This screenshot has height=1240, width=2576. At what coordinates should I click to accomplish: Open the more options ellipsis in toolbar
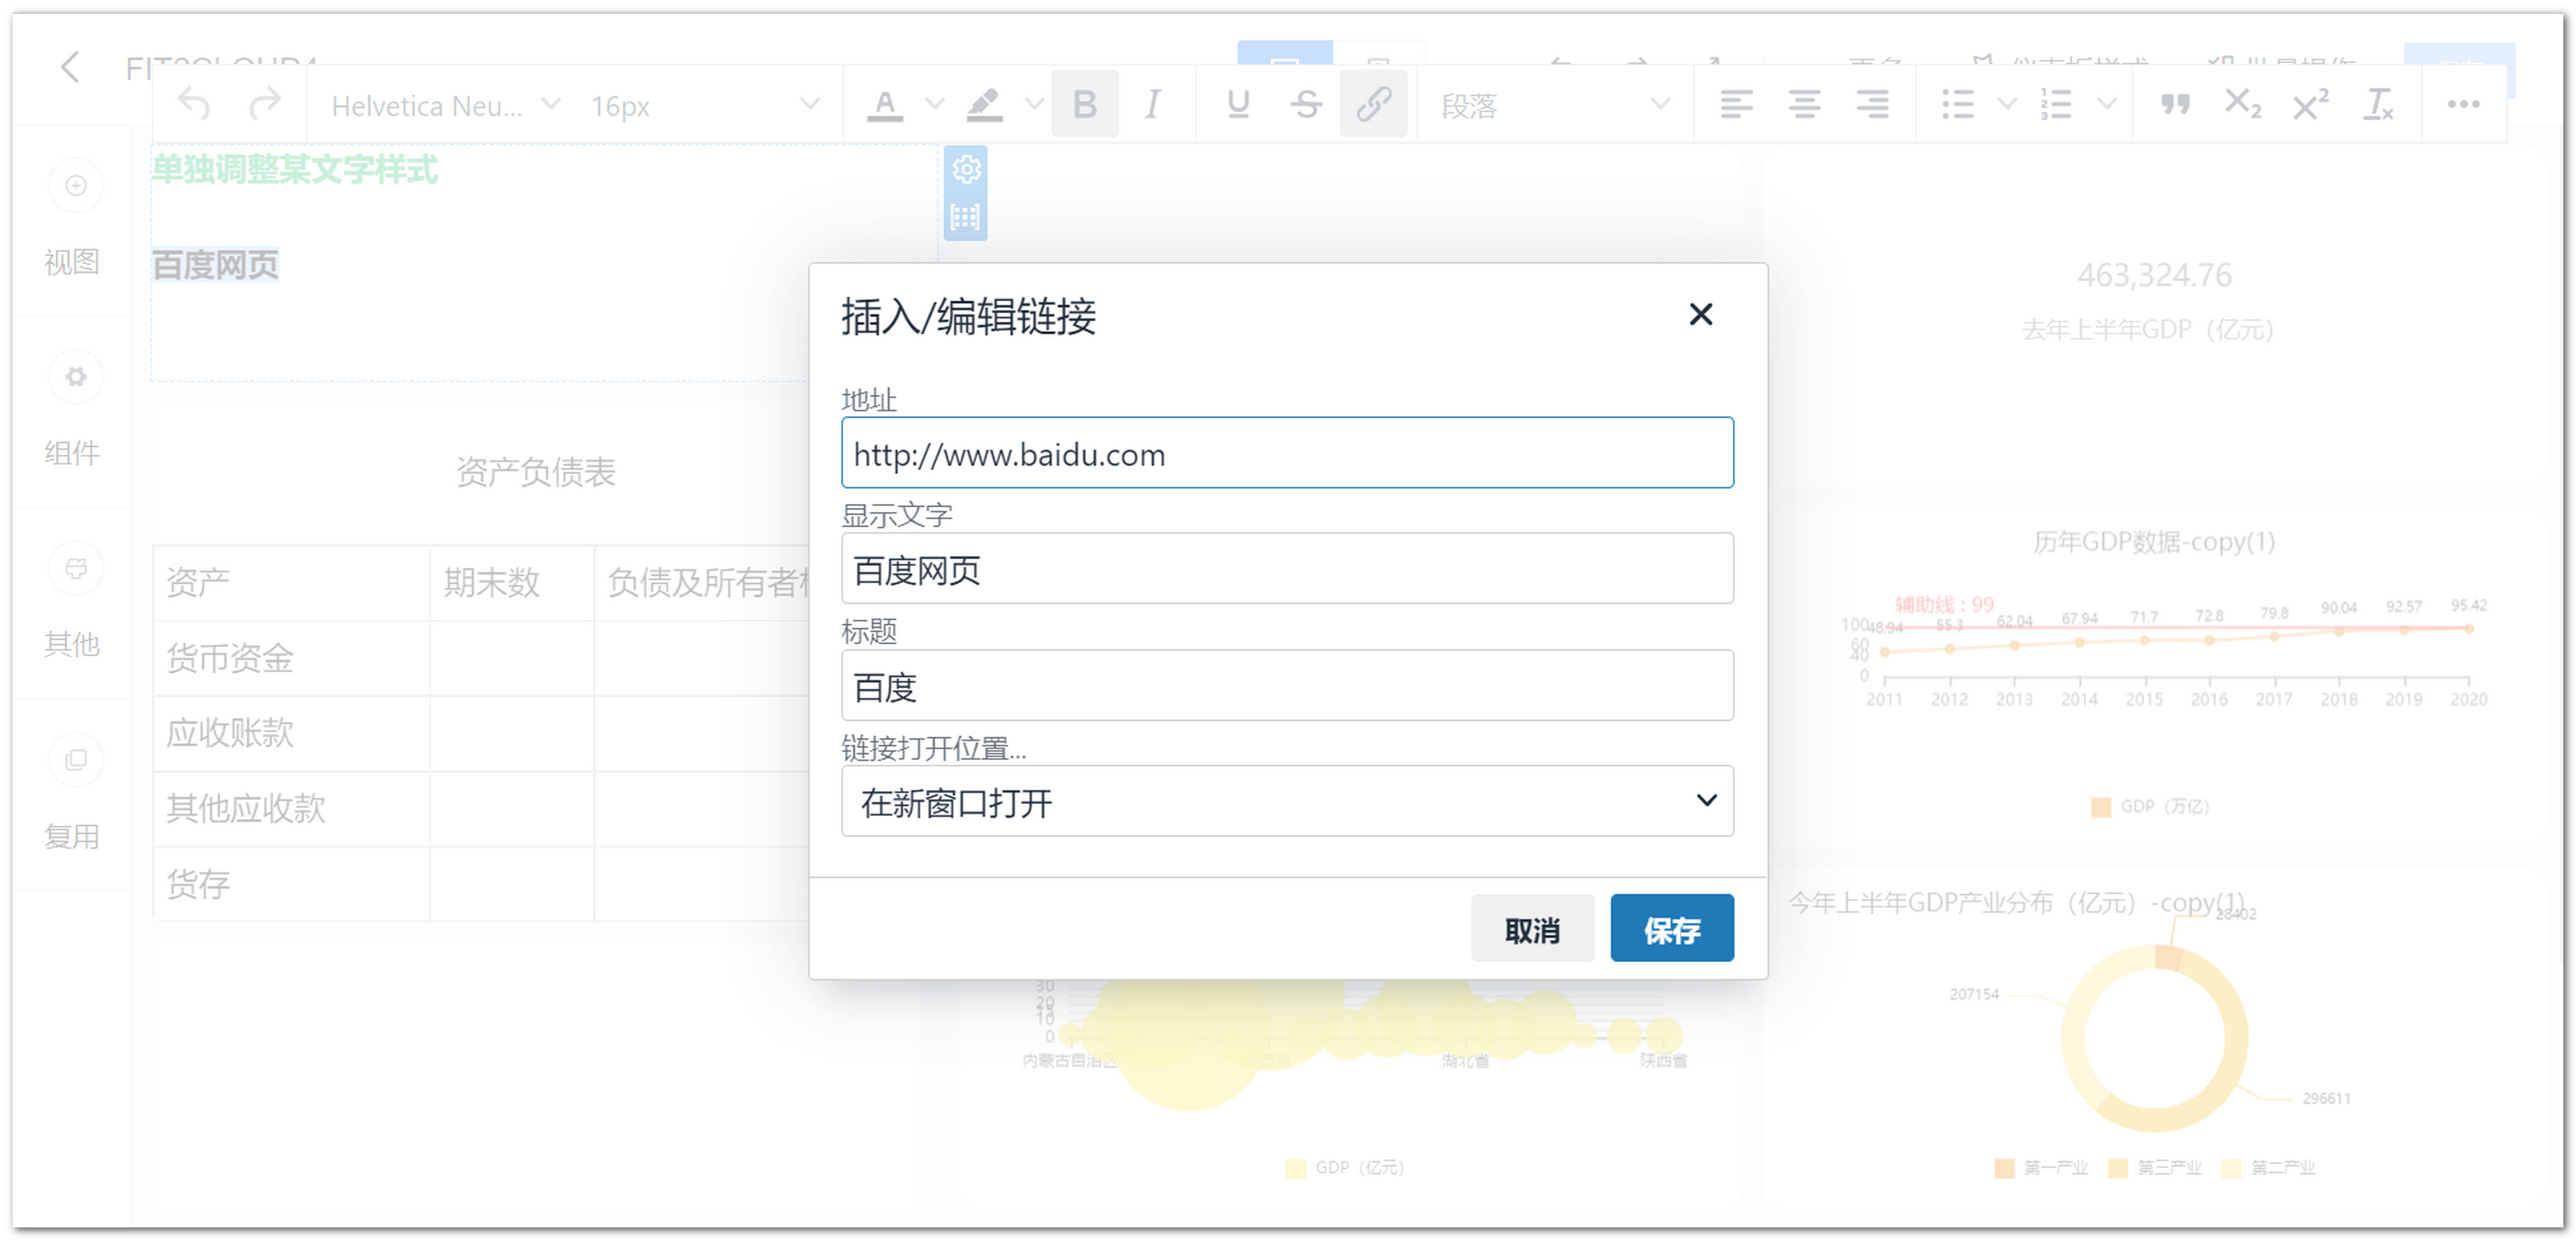2463,104
